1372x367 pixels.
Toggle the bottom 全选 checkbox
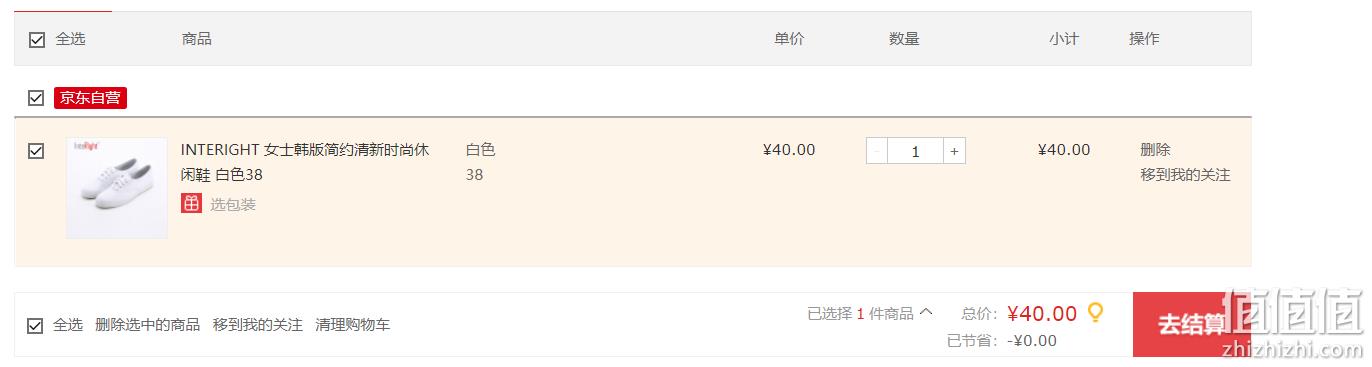click(35, 325)
